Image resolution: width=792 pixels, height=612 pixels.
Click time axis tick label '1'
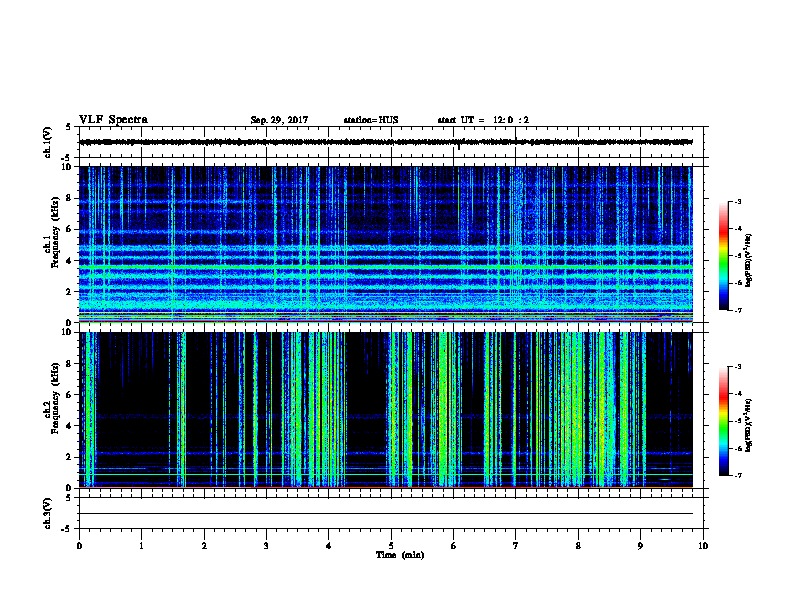coord(141,546)
